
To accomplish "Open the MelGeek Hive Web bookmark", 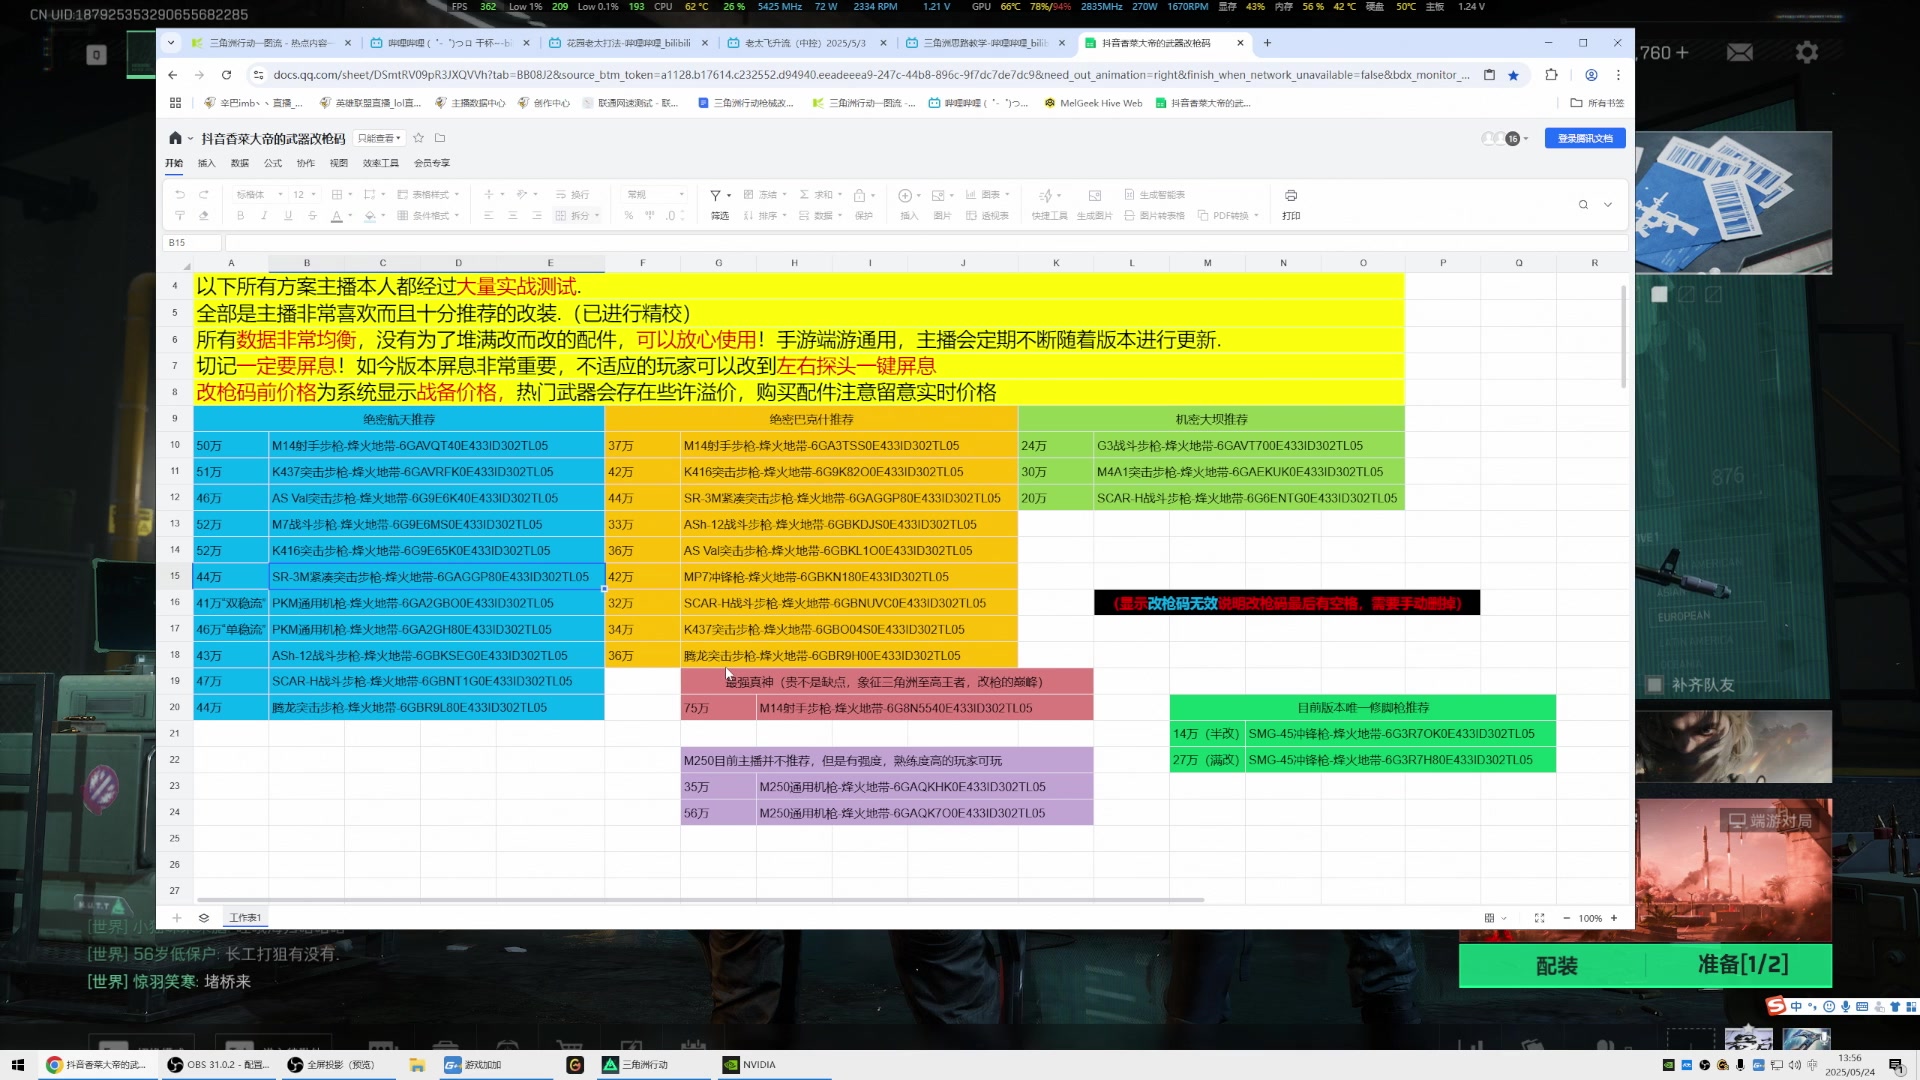I will click(1093, 103).
